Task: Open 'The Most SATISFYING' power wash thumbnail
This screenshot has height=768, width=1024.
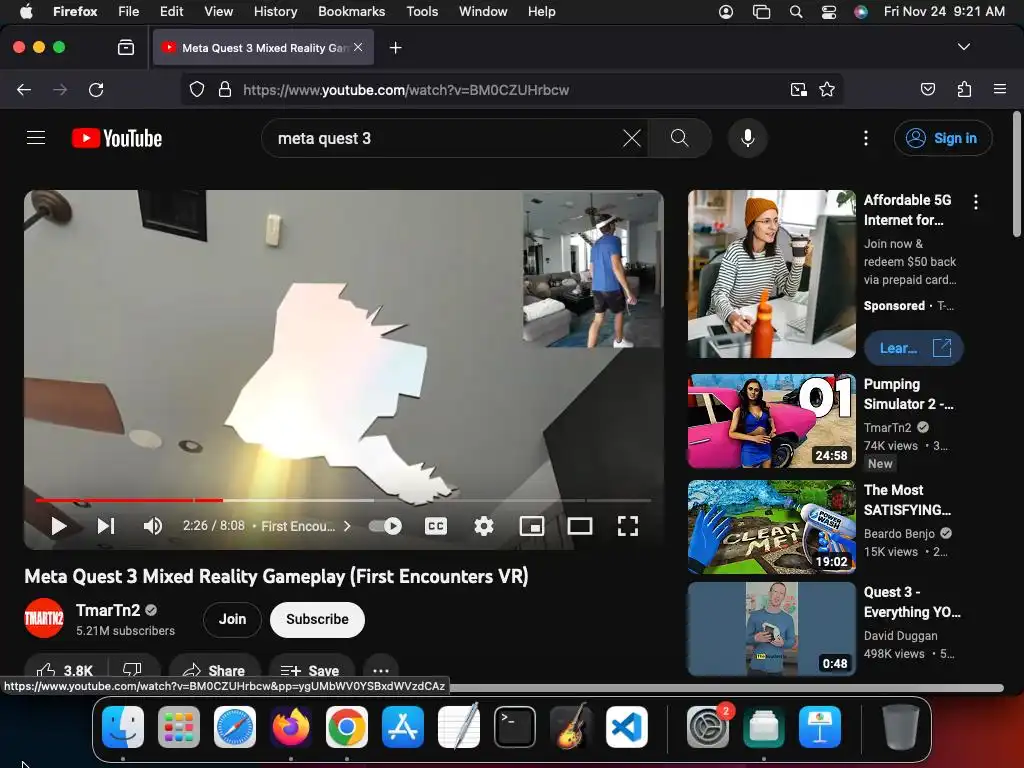Action: click(x=771, y=527)
